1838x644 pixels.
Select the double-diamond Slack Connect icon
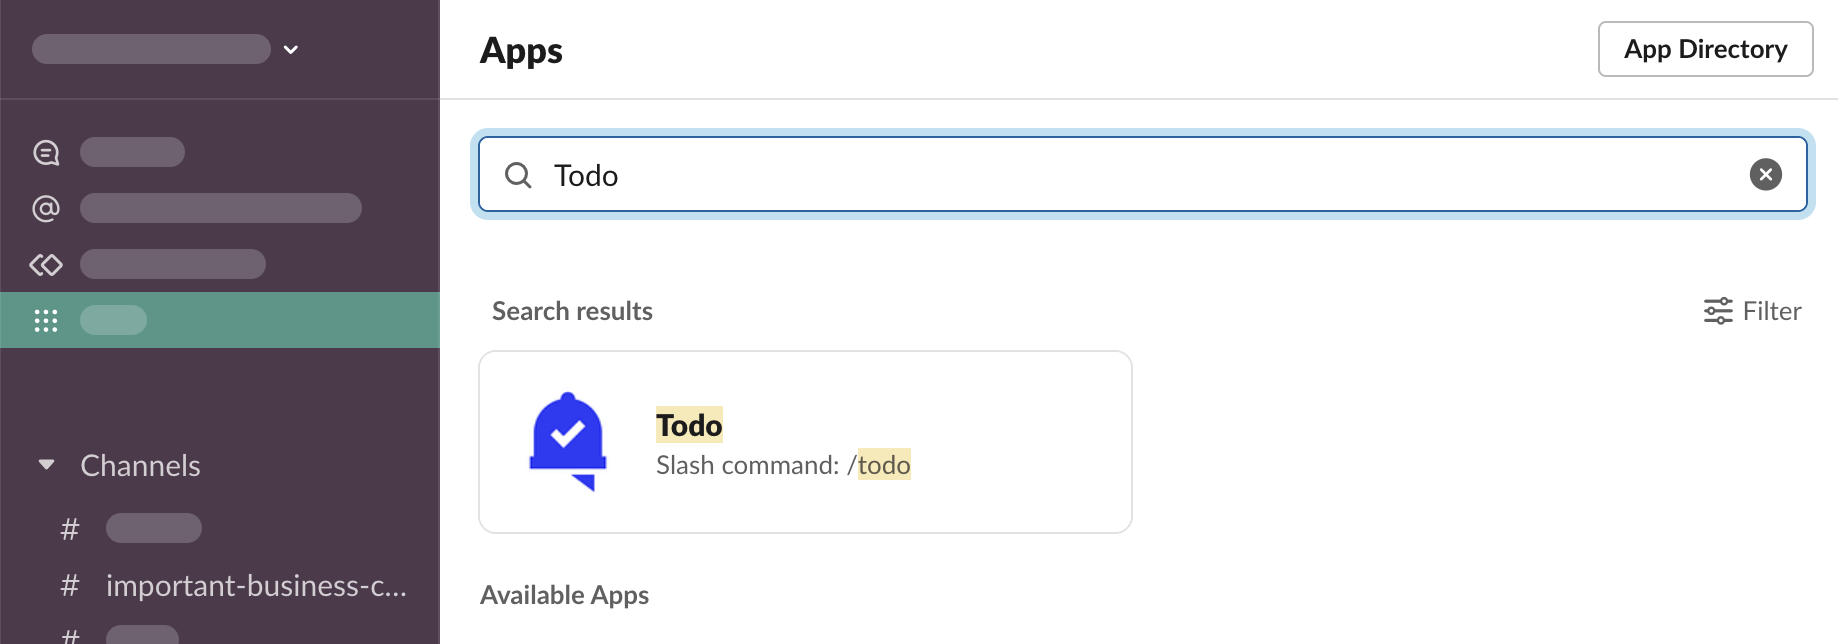click(46, 264)
